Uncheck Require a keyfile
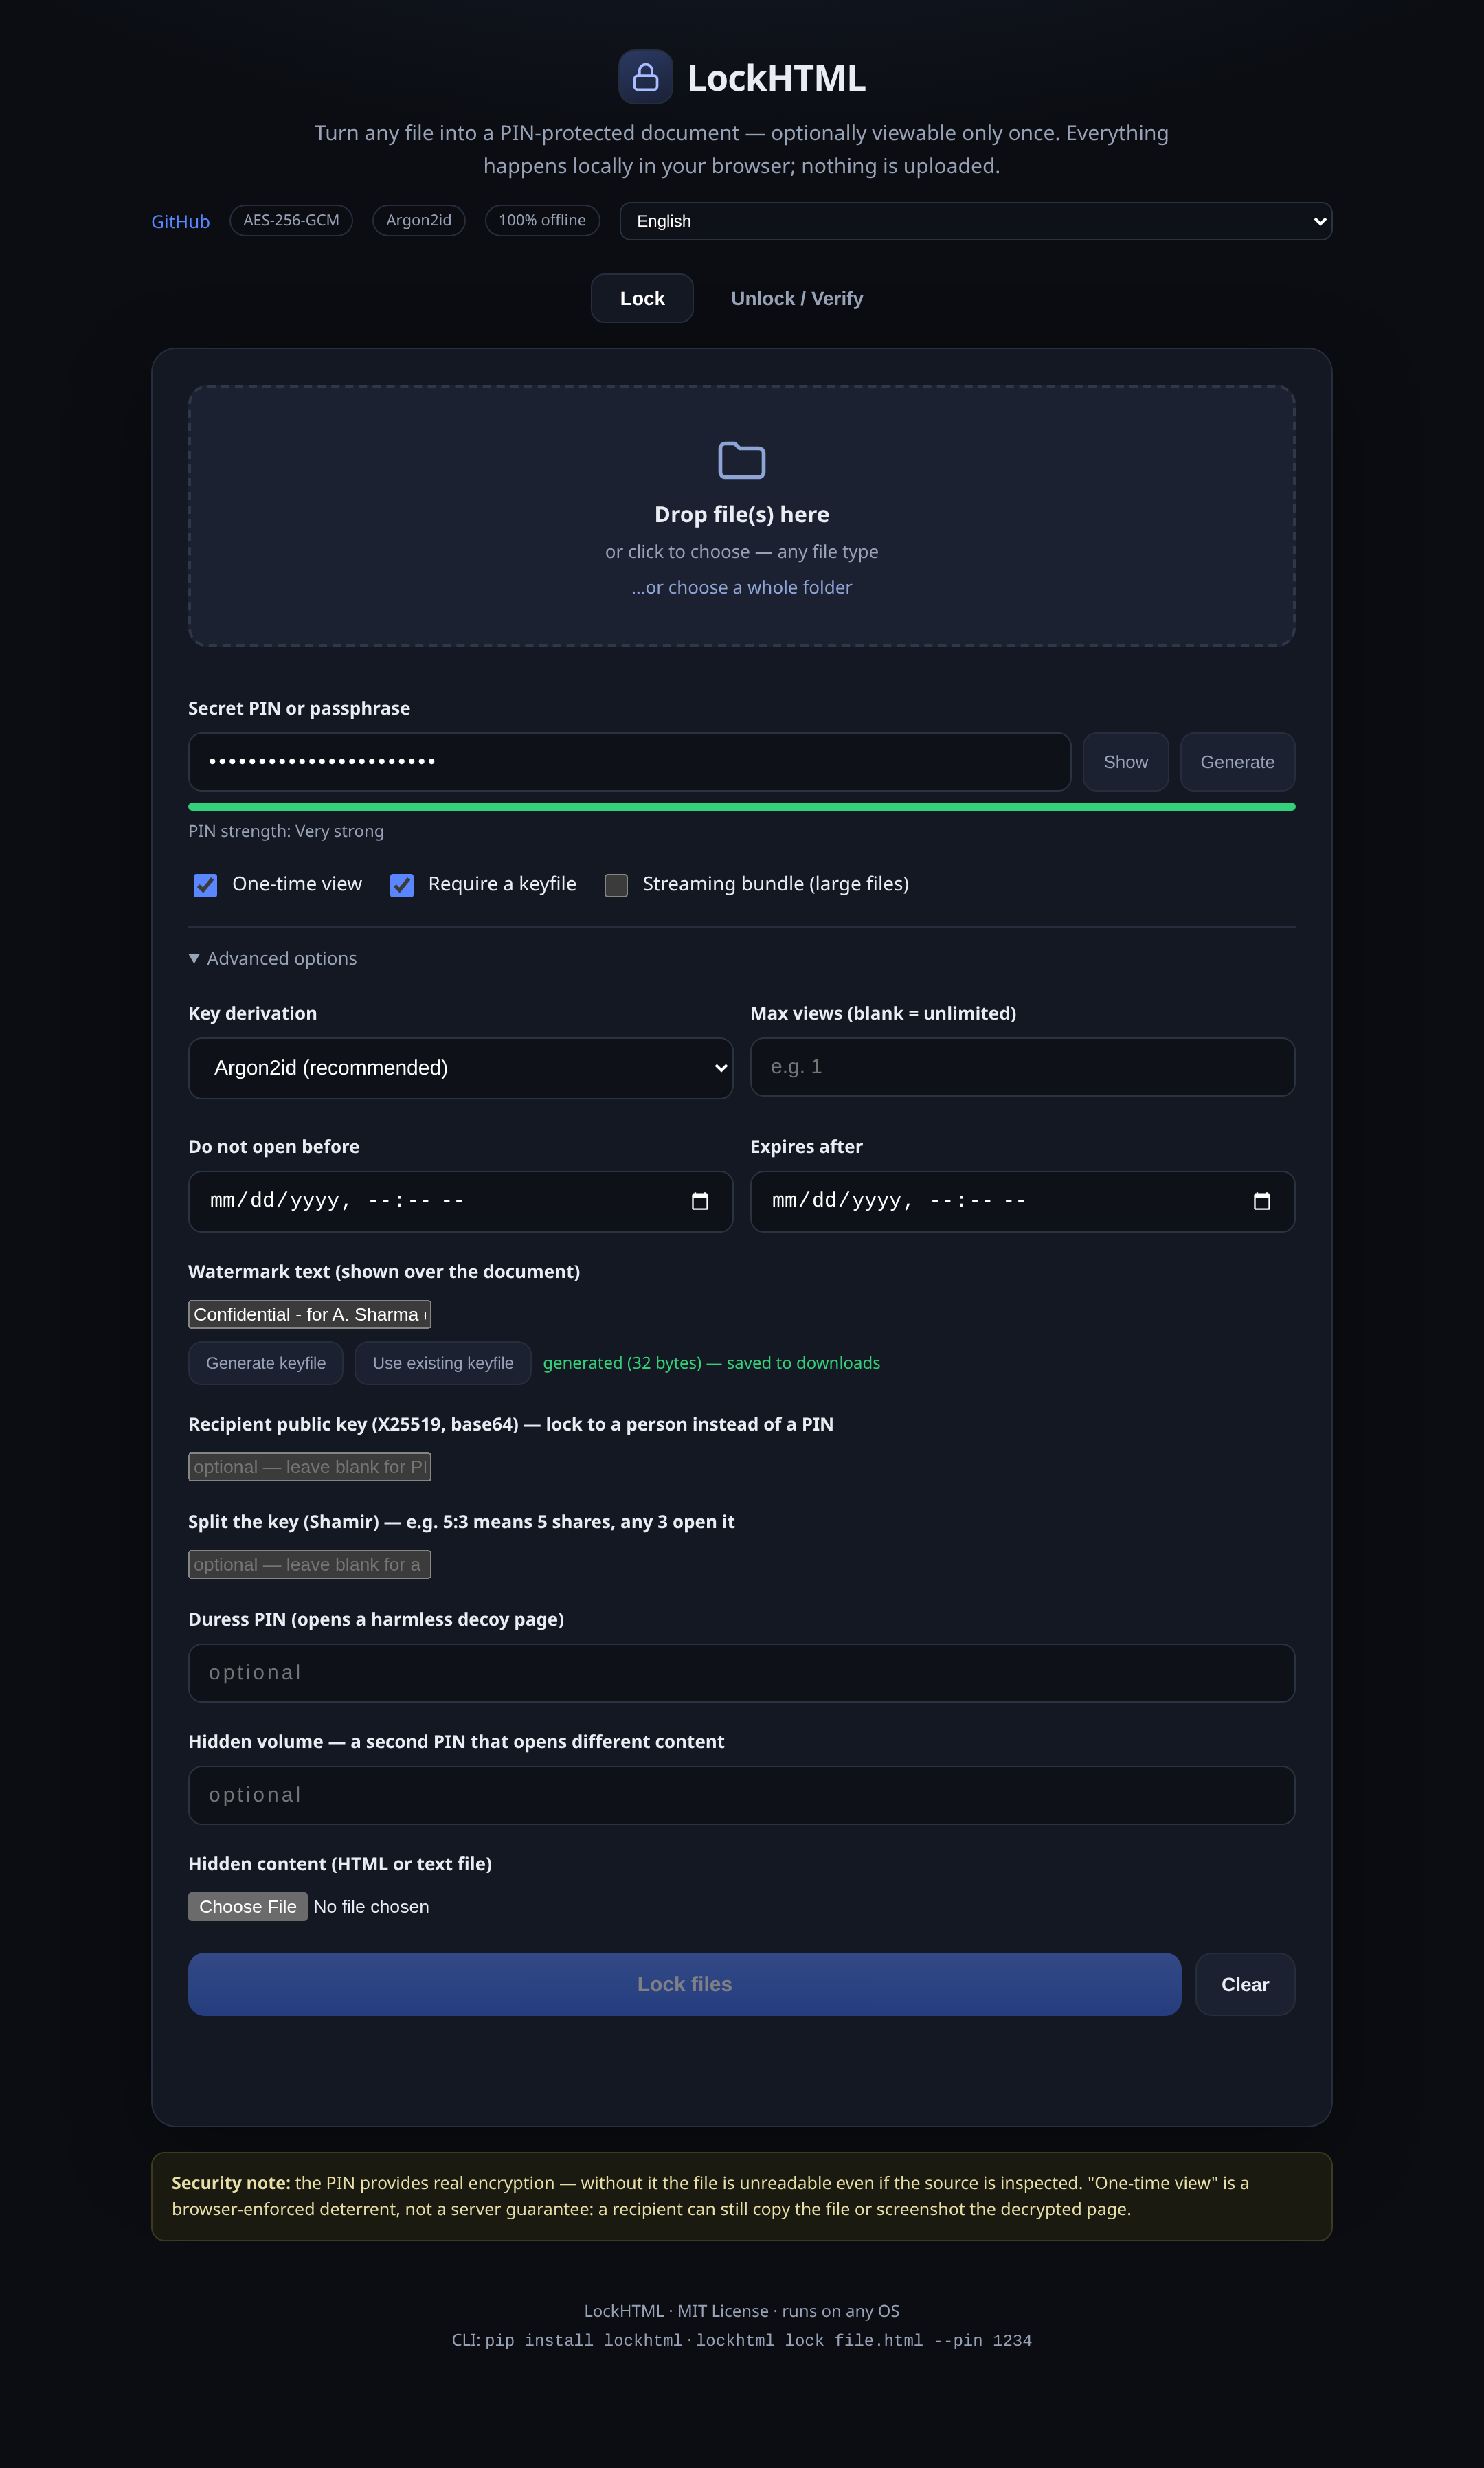Screen dimensions: 1484x2468 coord(402,885)
